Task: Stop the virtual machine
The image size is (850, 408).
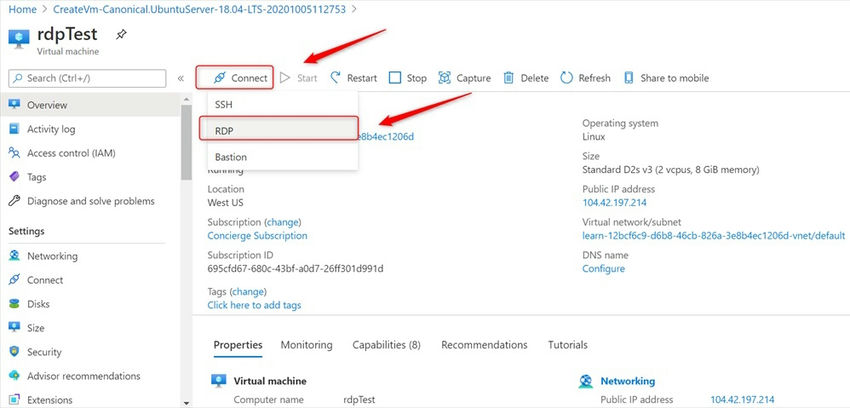Action: pos(395,78)
